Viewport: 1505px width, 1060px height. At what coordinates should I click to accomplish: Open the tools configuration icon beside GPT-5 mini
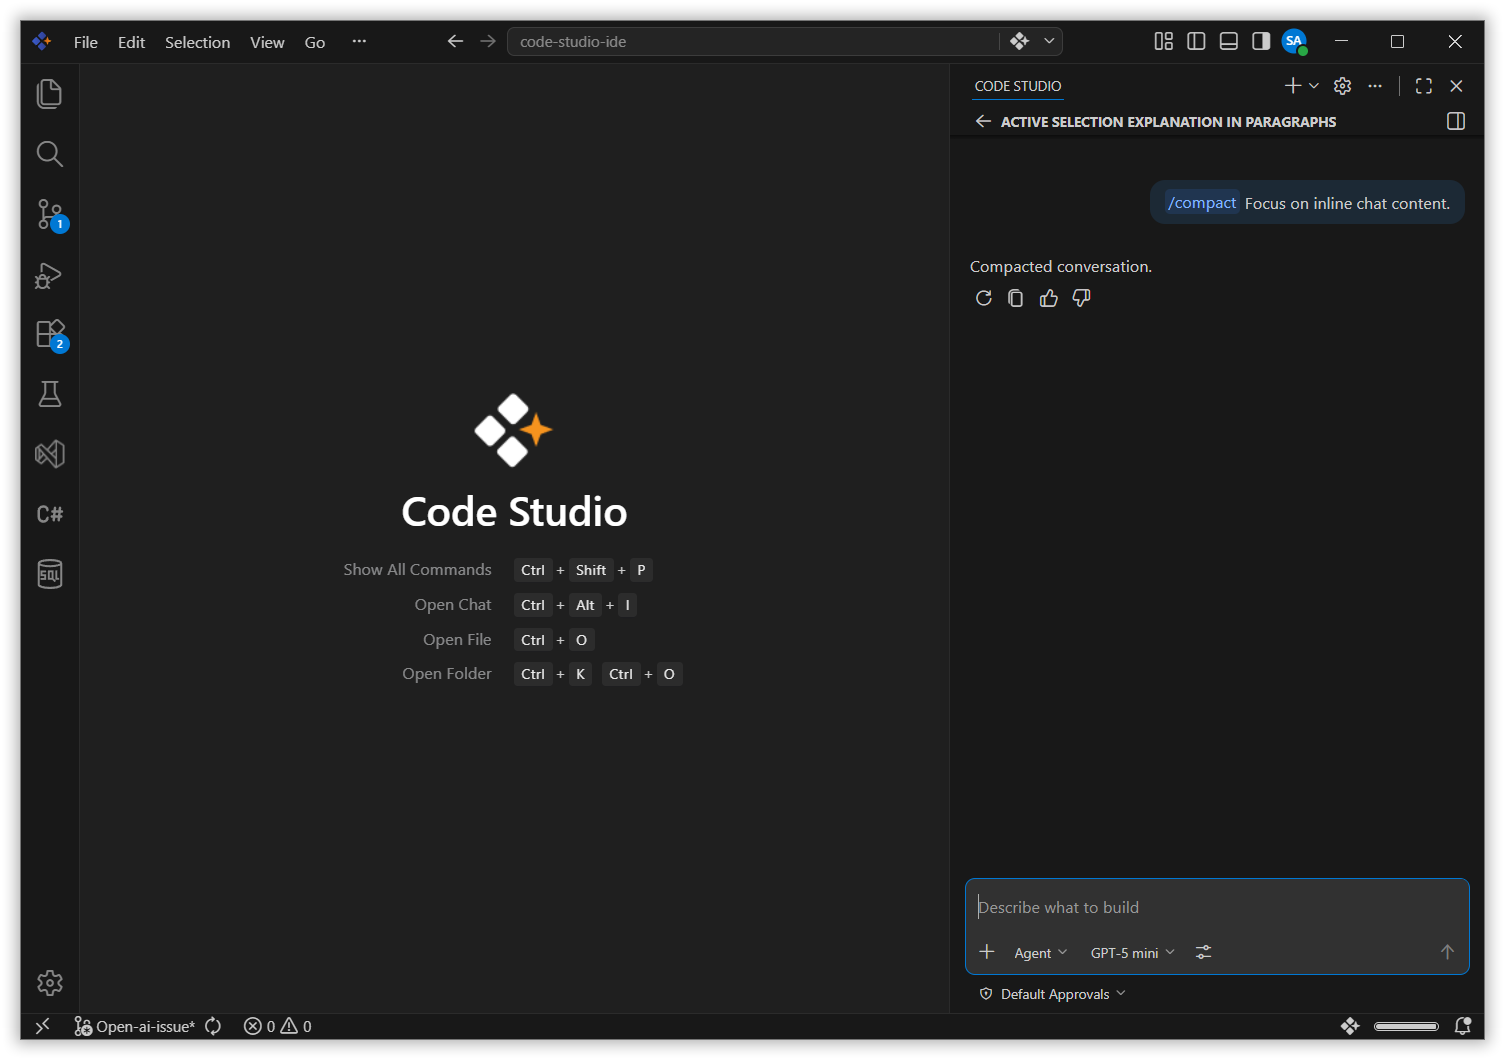pos(1203,952)
